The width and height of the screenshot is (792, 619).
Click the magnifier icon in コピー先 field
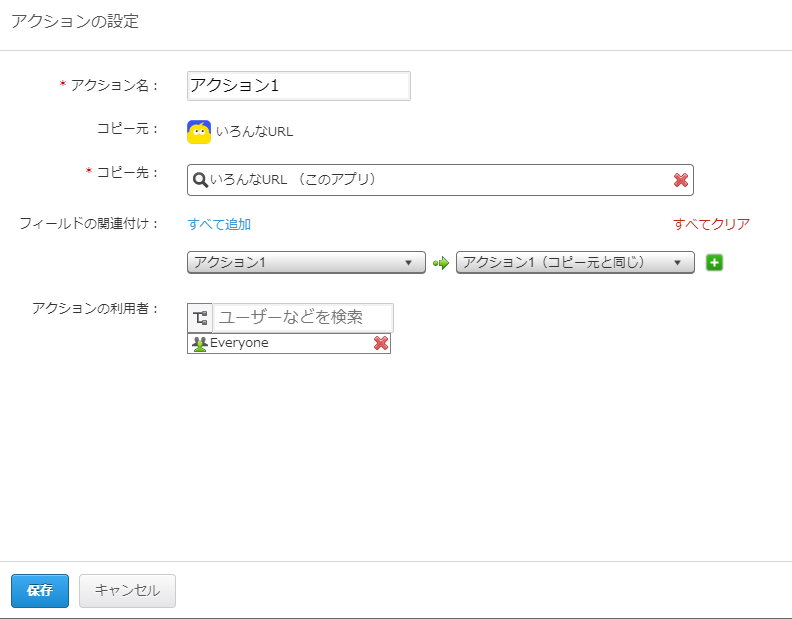(200, 180)
